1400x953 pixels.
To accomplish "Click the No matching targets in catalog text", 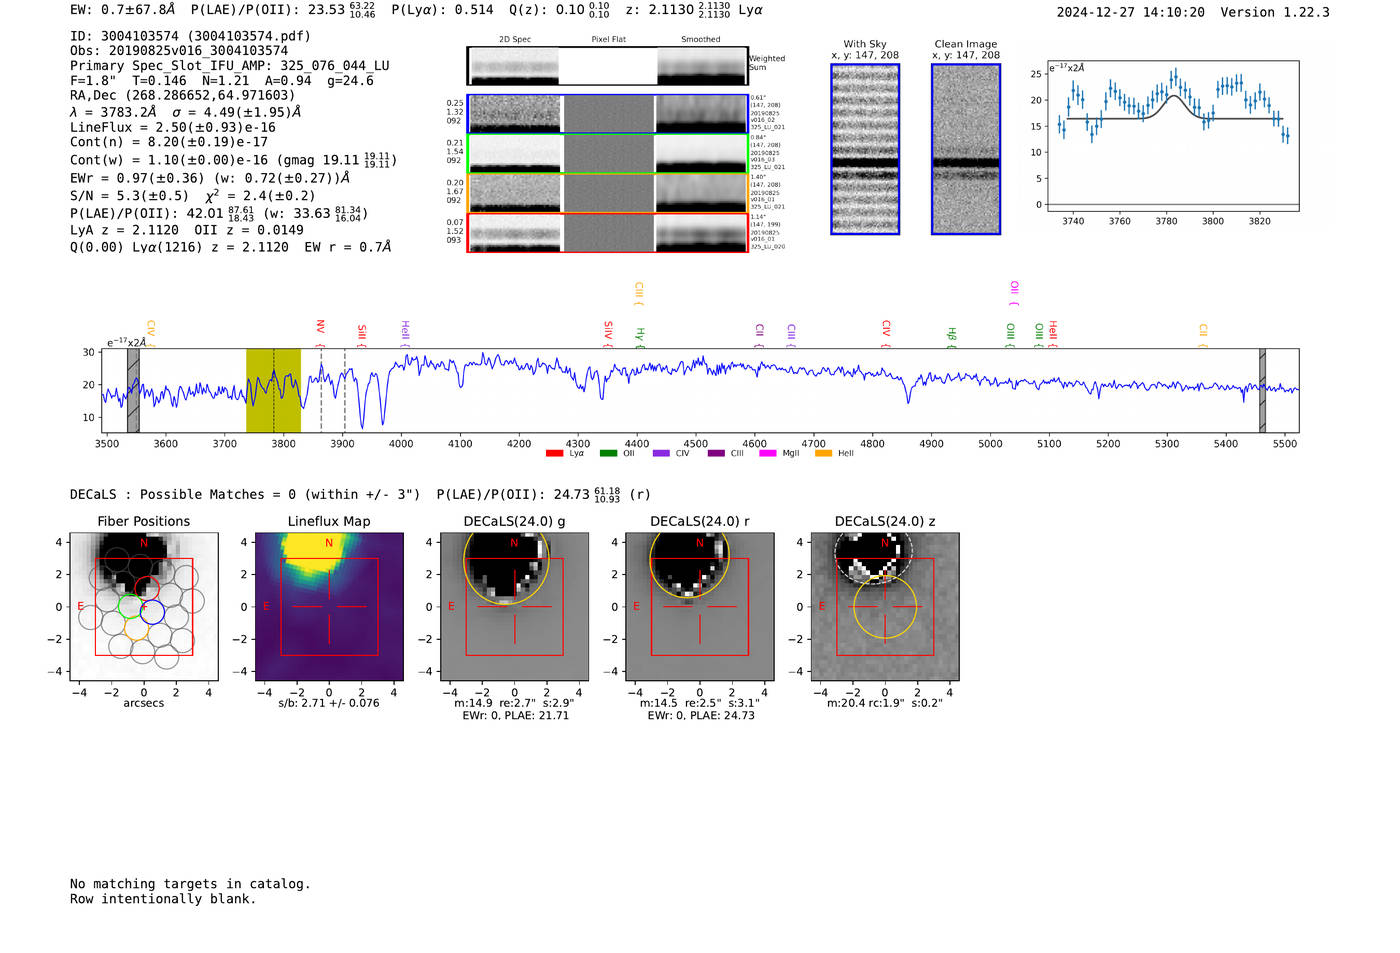I will pyautogui.click(x=190, y=884).
